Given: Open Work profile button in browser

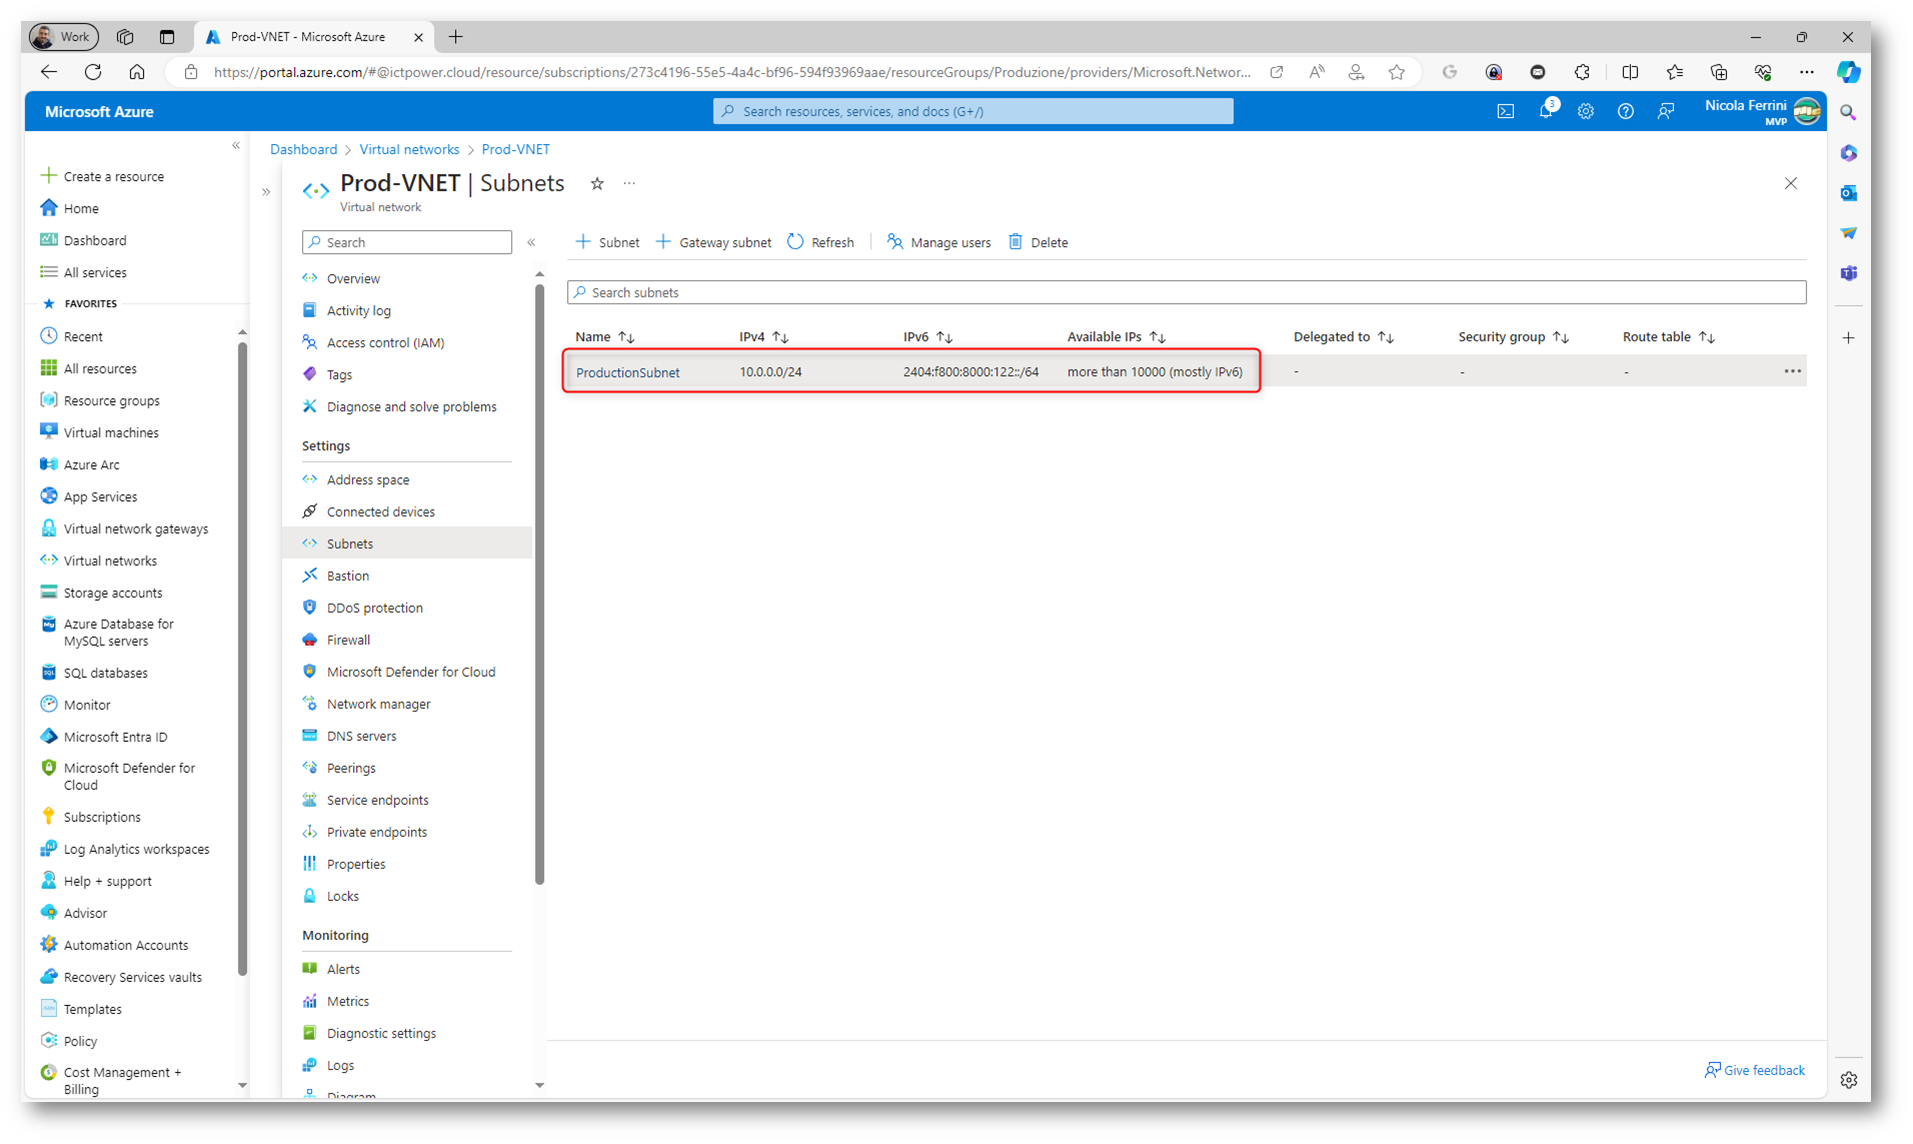Looking at the screenshot, I should point(63,37).
